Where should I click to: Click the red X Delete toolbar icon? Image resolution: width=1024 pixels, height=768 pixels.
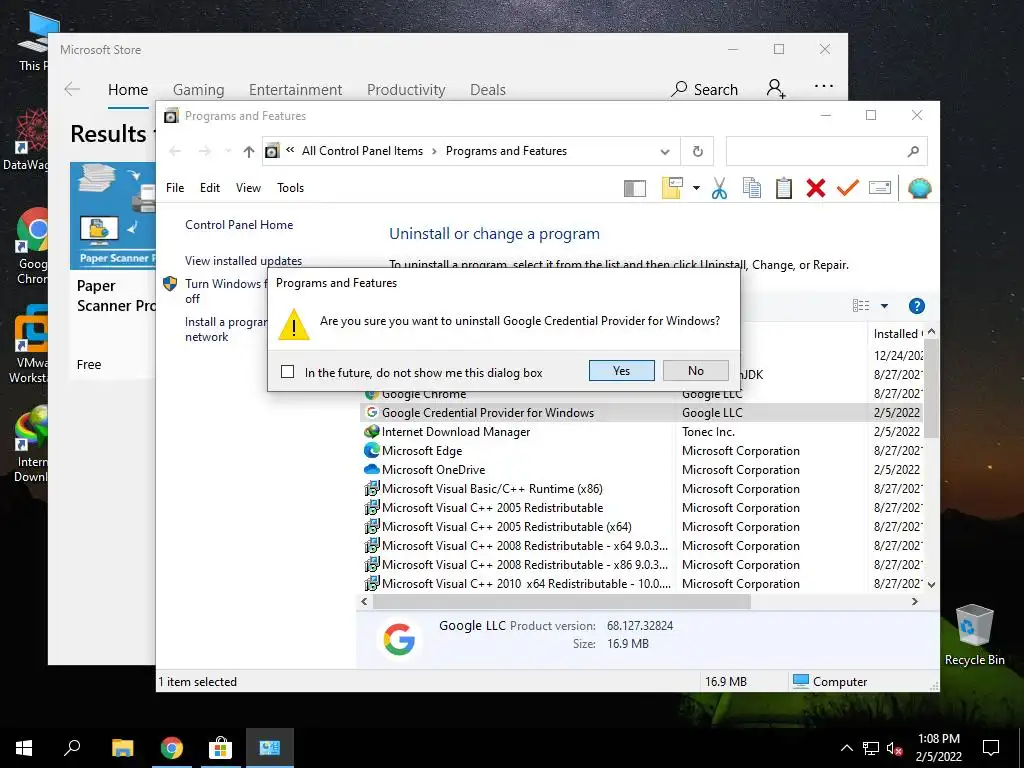(x=816, y=188)
